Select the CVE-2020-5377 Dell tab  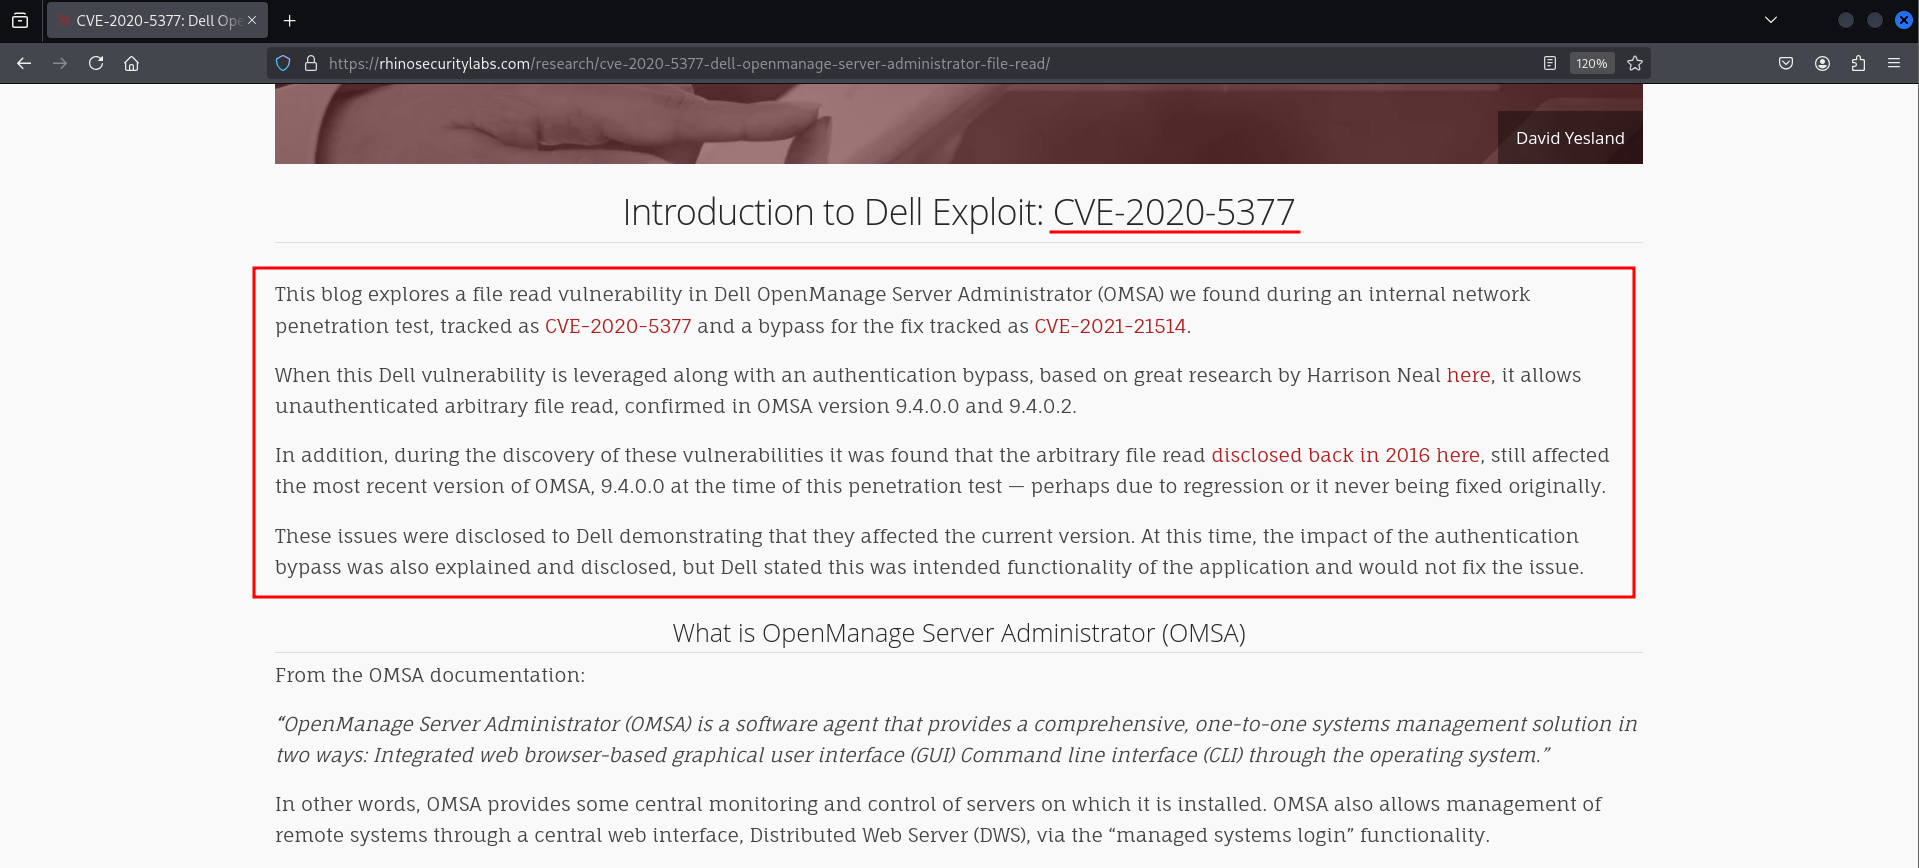[x=150, y=20]
